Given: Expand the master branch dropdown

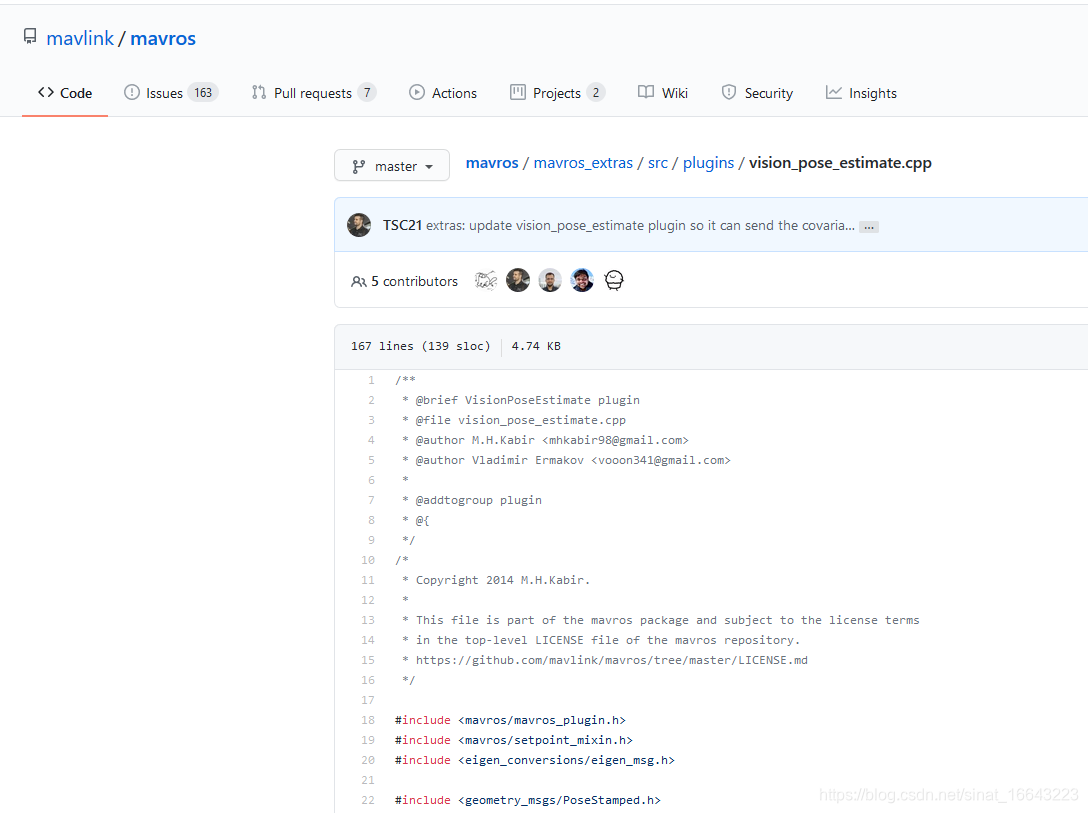Looking at the screenshot, I should pyautogui.click(x=392, y=166).
